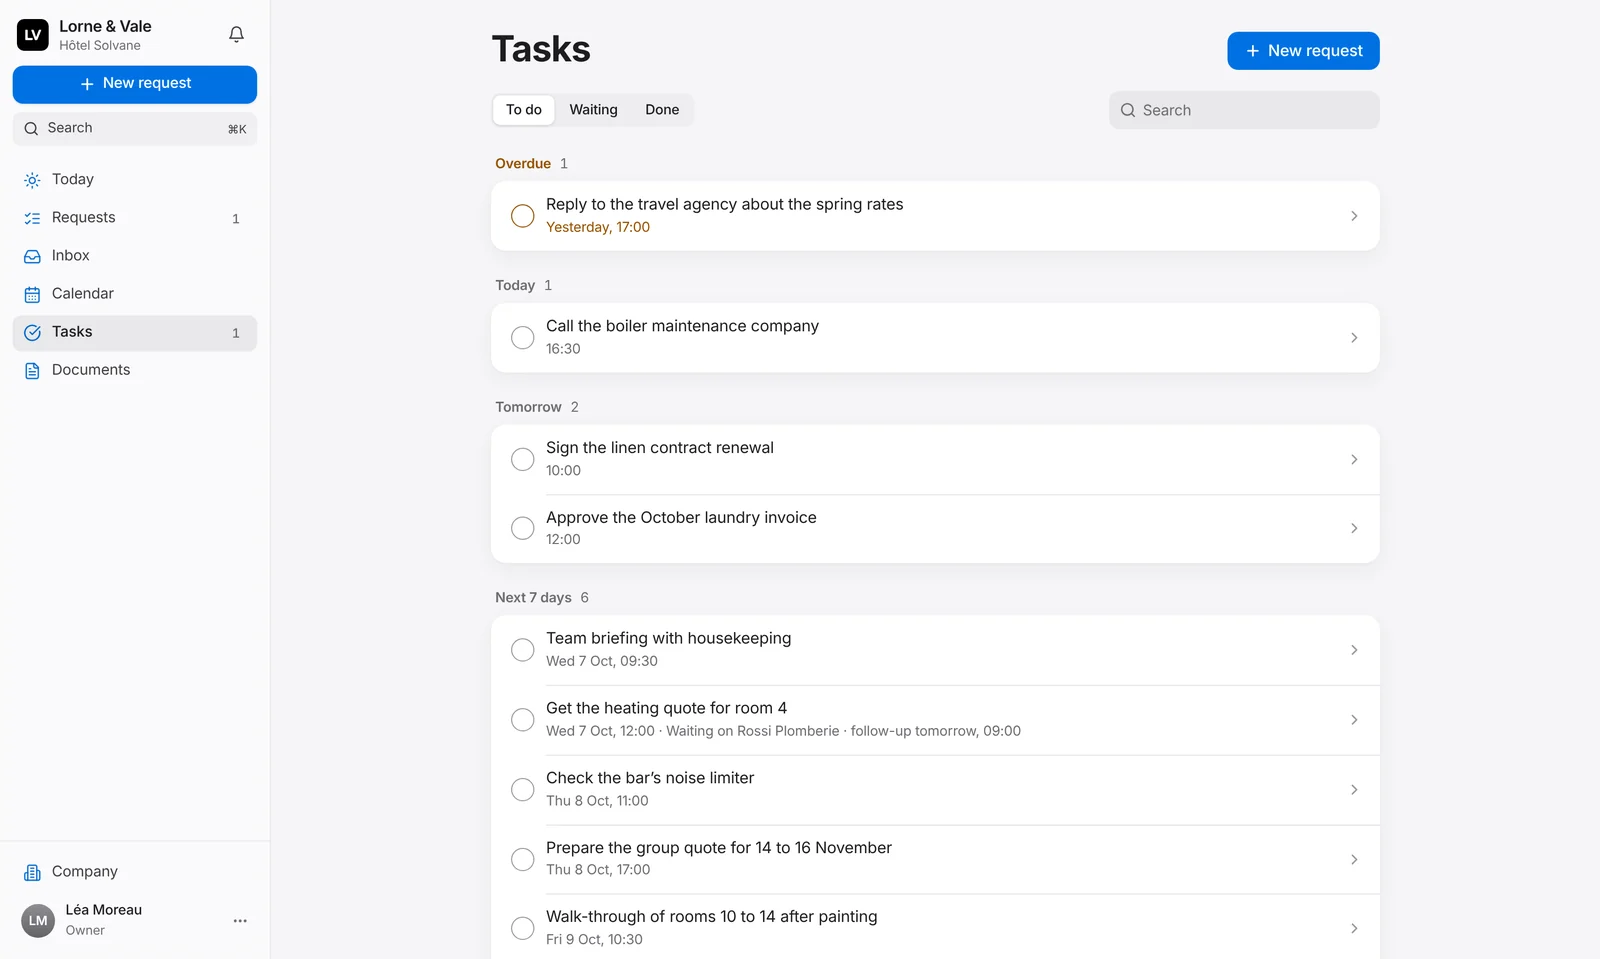
Task: Tick the bar's noise limiter task circle
Action: point(522,789)
